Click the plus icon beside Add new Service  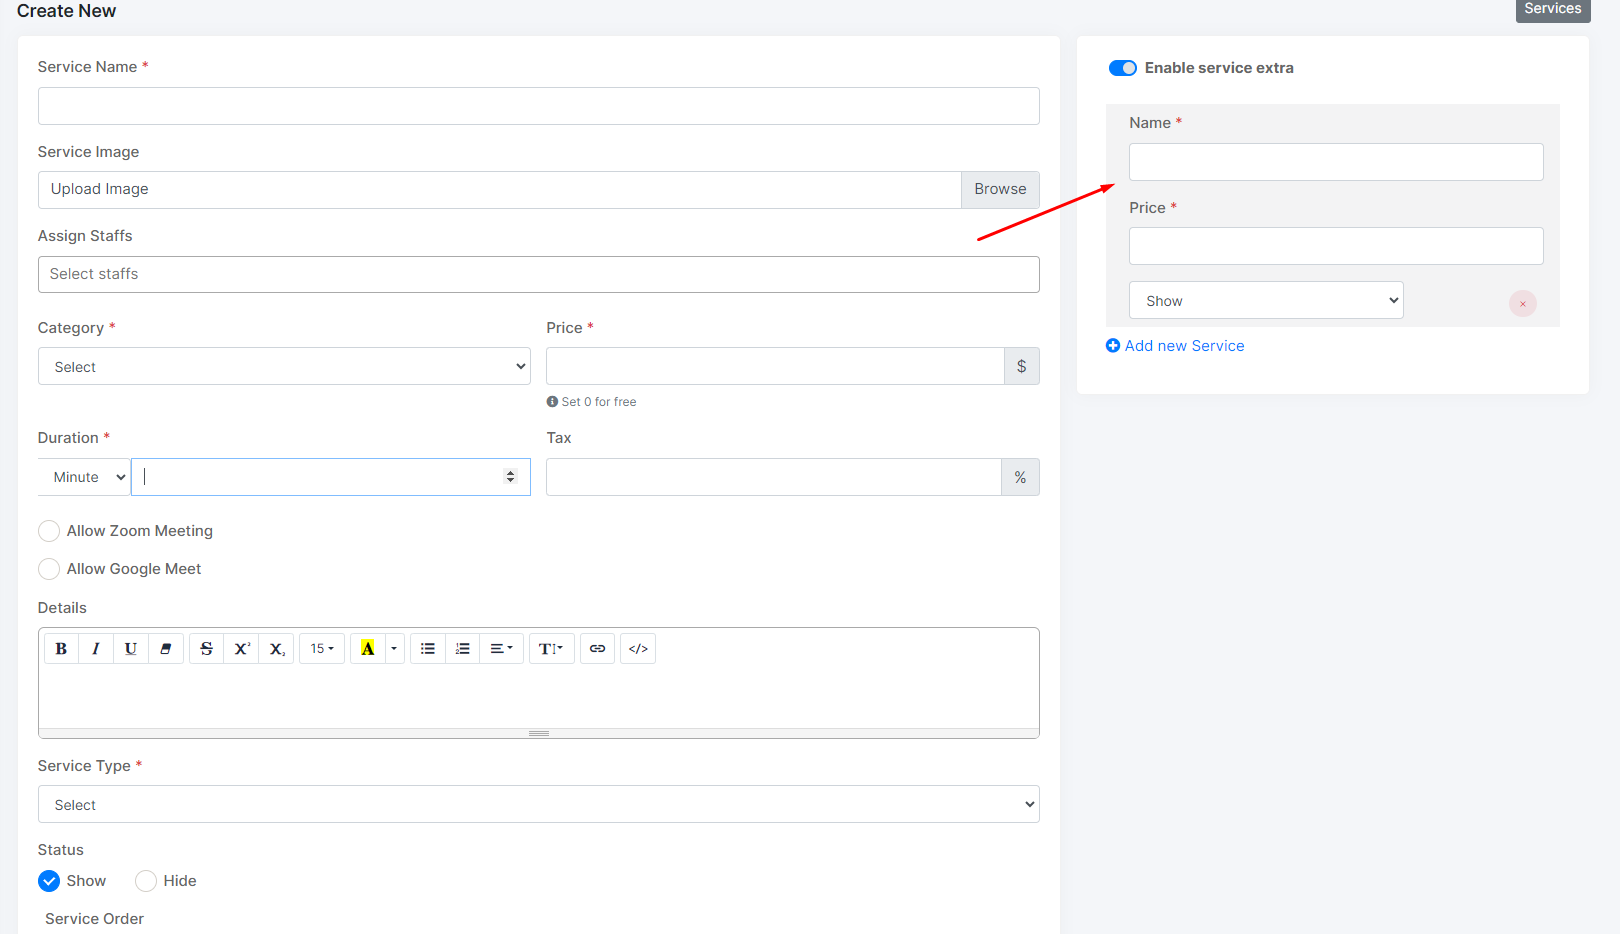click(x=1113, y=346)
